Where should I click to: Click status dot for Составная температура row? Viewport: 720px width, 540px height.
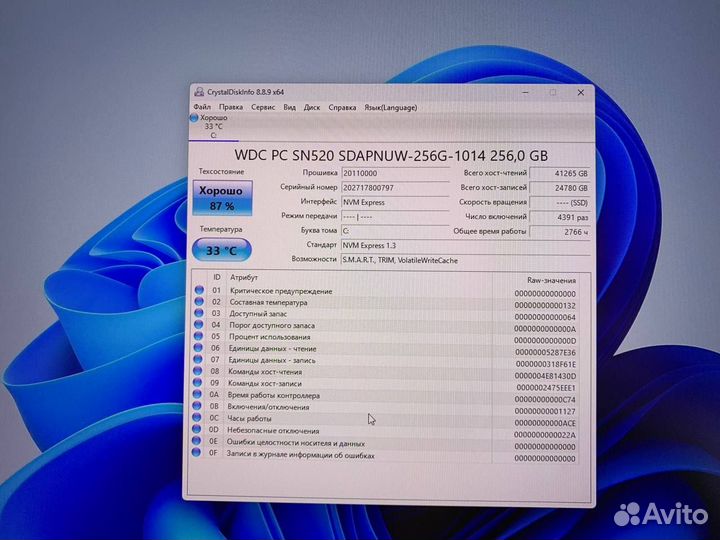click(x=199, y=302)
